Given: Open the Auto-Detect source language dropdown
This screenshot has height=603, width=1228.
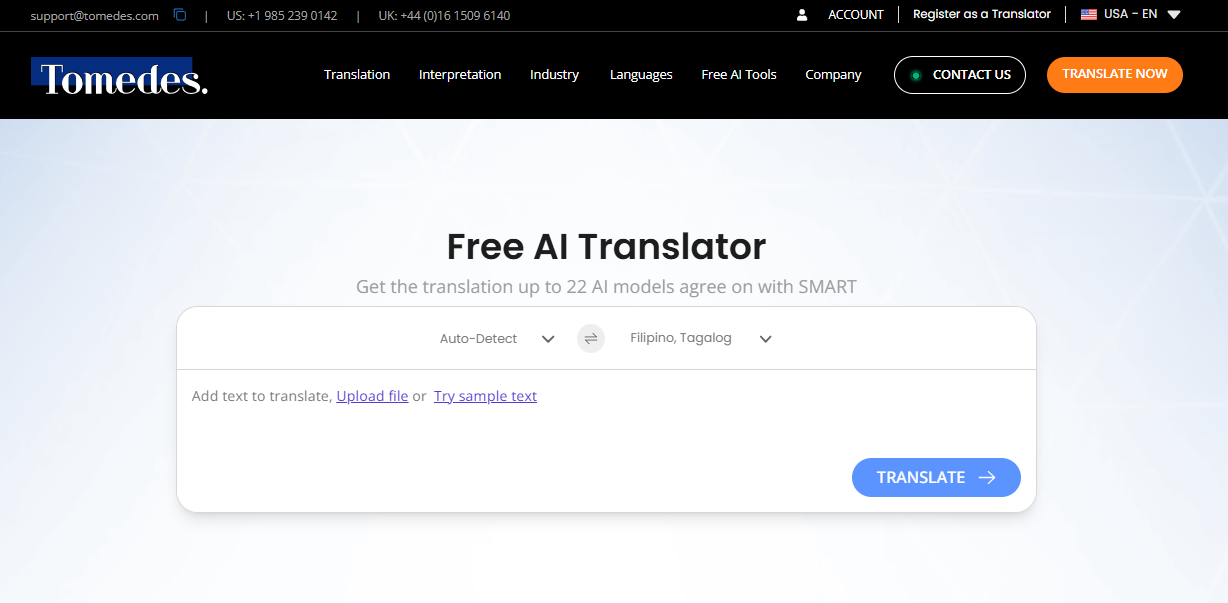Looking at the screenshot, I should click(x=497, y=338).
